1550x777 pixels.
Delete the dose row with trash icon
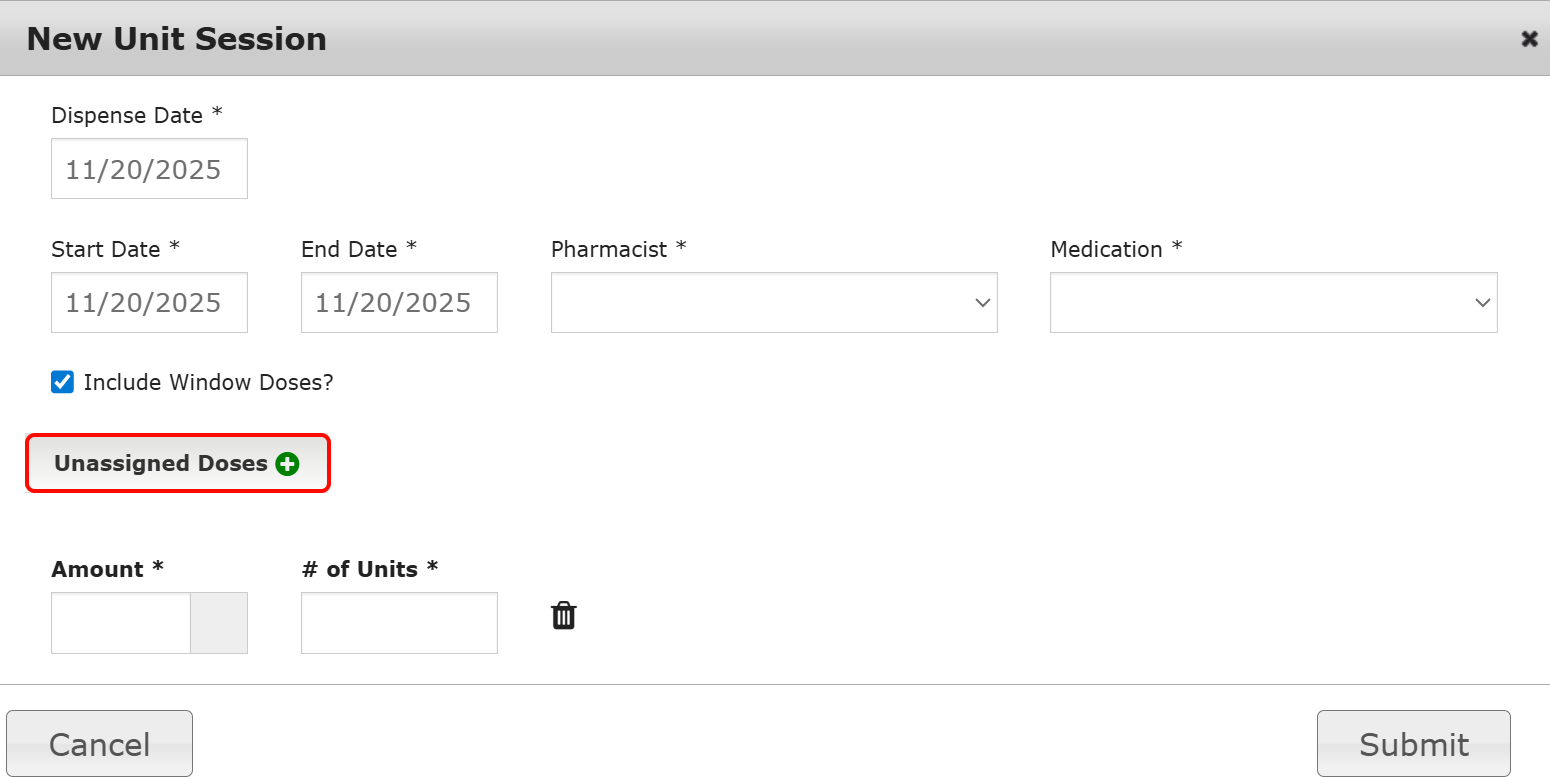(x=564, y=616)
